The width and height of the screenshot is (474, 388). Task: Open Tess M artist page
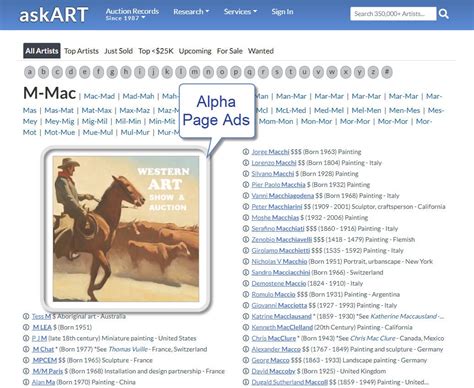(41, 316)
